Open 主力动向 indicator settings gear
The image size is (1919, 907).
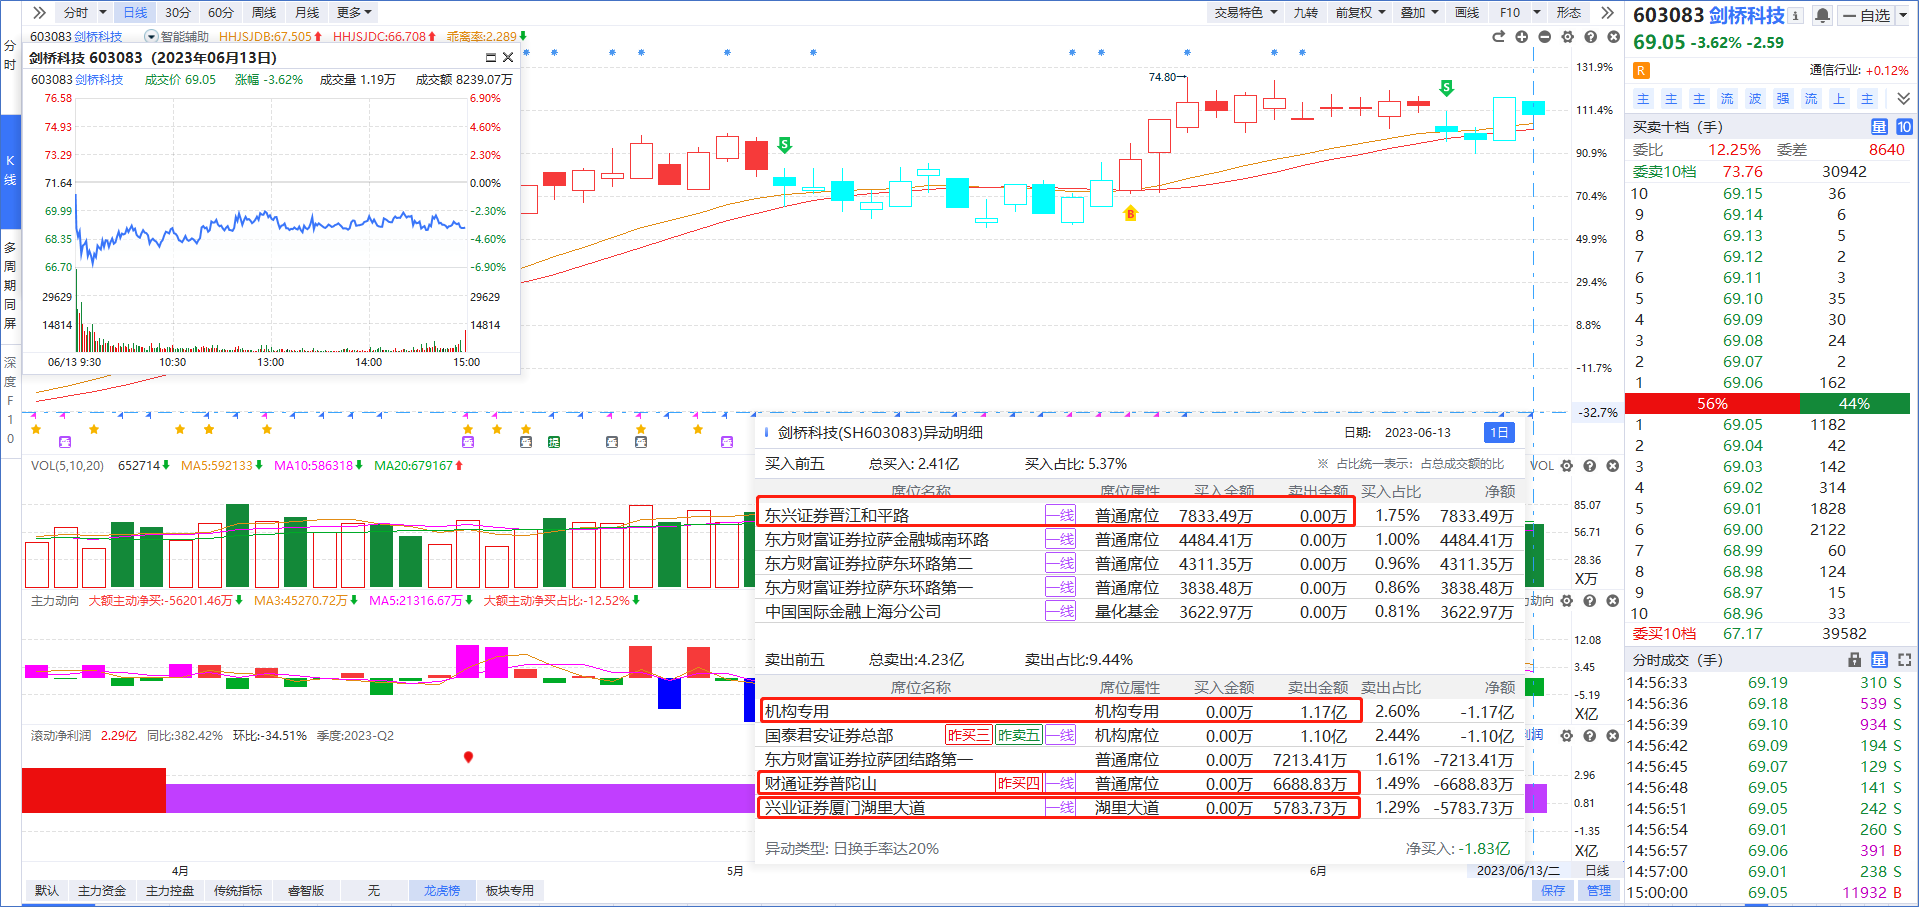pos(1567,601)
